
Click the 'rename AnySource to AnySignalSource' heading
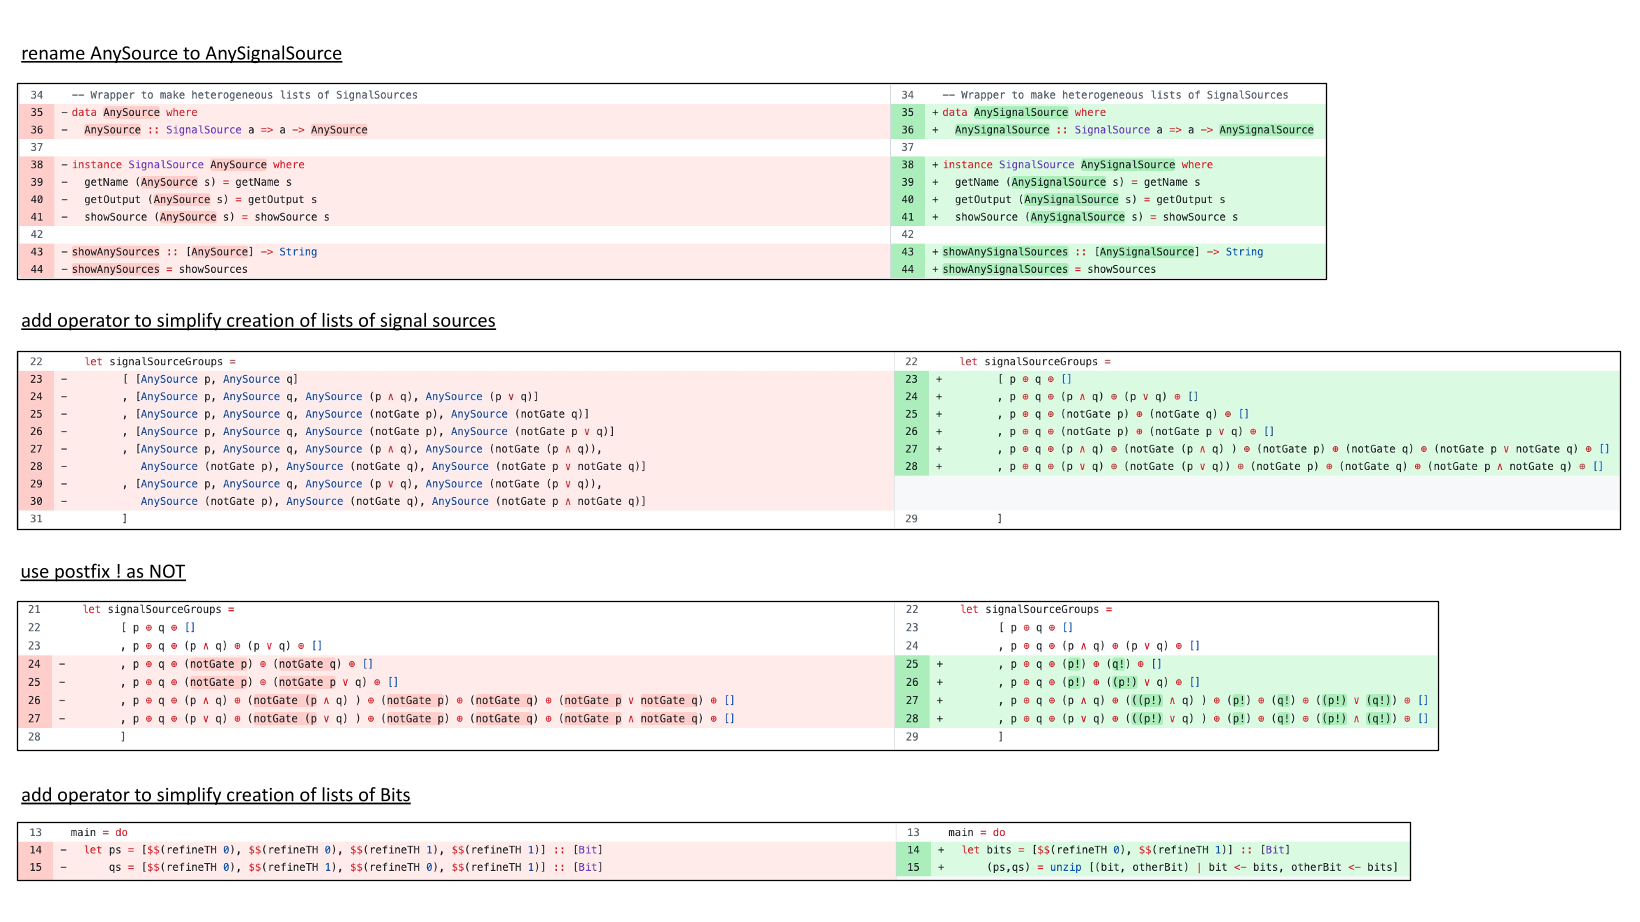[181, 54]
